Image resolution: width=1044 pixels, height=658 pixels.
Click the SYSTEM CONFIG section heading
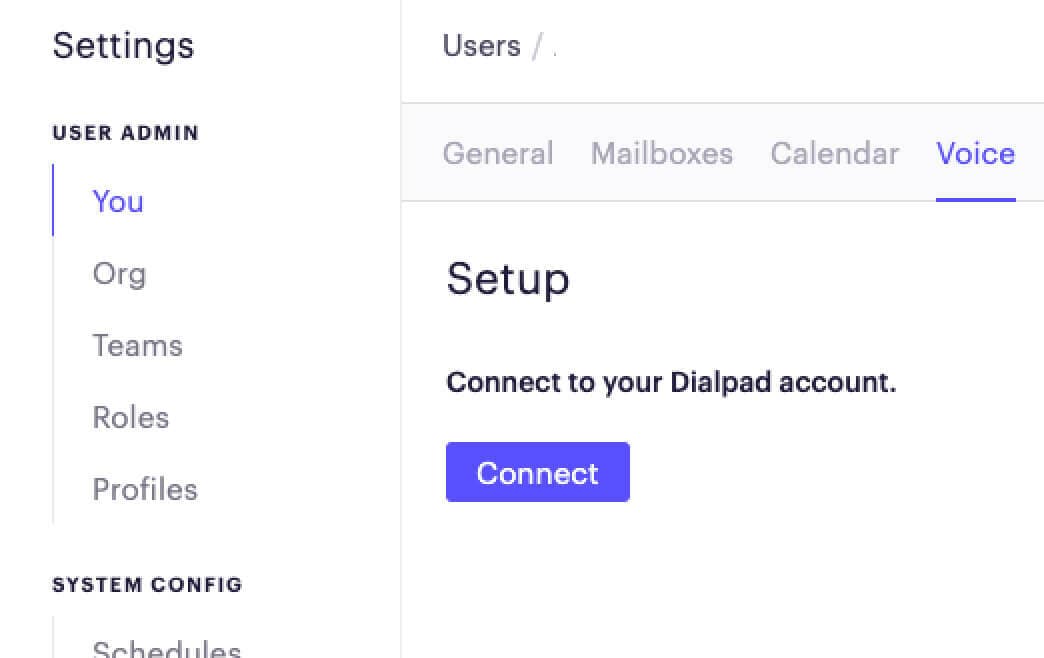pos(148,585)
